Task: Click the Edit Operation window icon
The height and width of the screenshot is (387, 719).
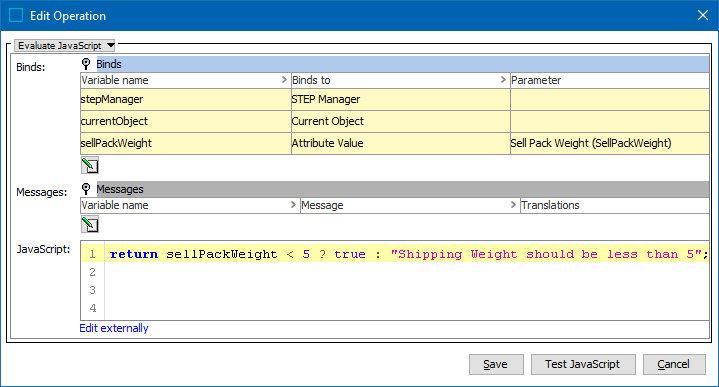Action: click(16, 16)
